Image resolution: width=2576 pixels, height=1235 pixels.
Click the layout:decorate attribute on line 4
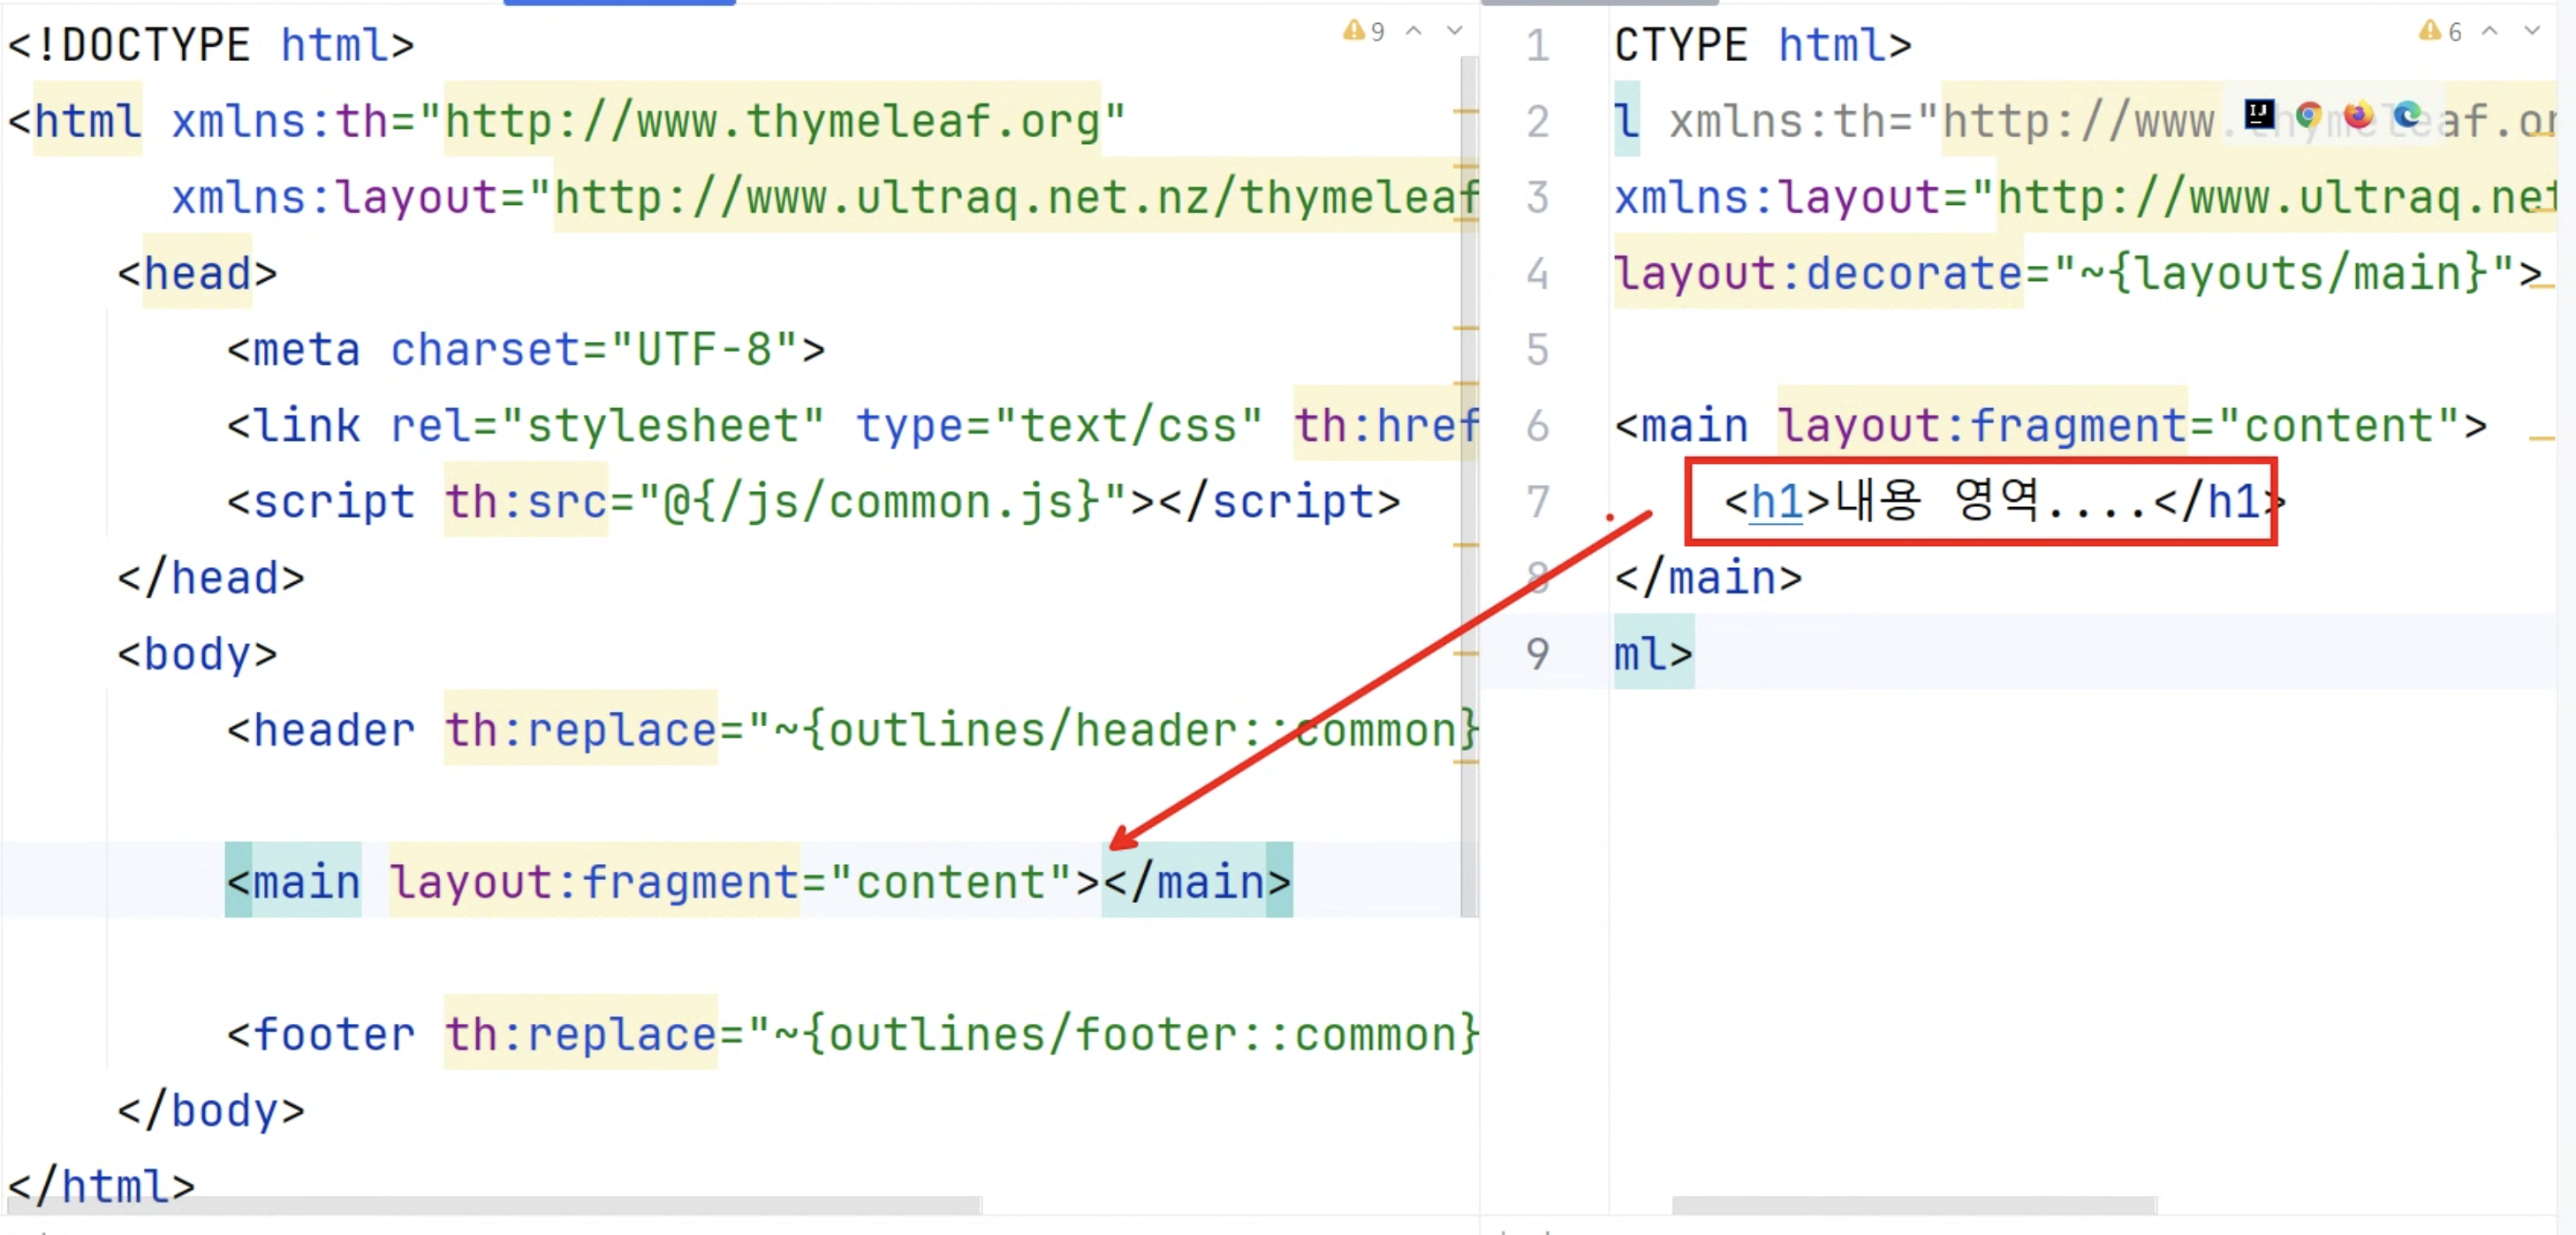tap(1818, 274)
